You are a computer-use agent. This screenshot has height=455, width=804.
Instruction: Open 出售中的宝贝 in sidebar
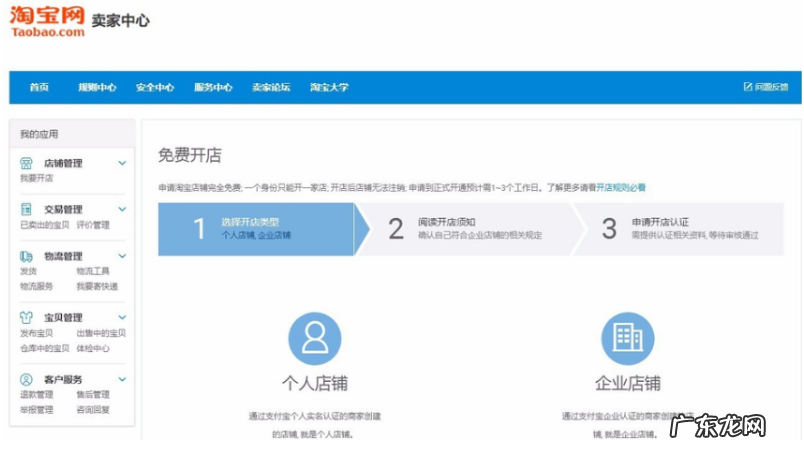[x=101, y=333]
